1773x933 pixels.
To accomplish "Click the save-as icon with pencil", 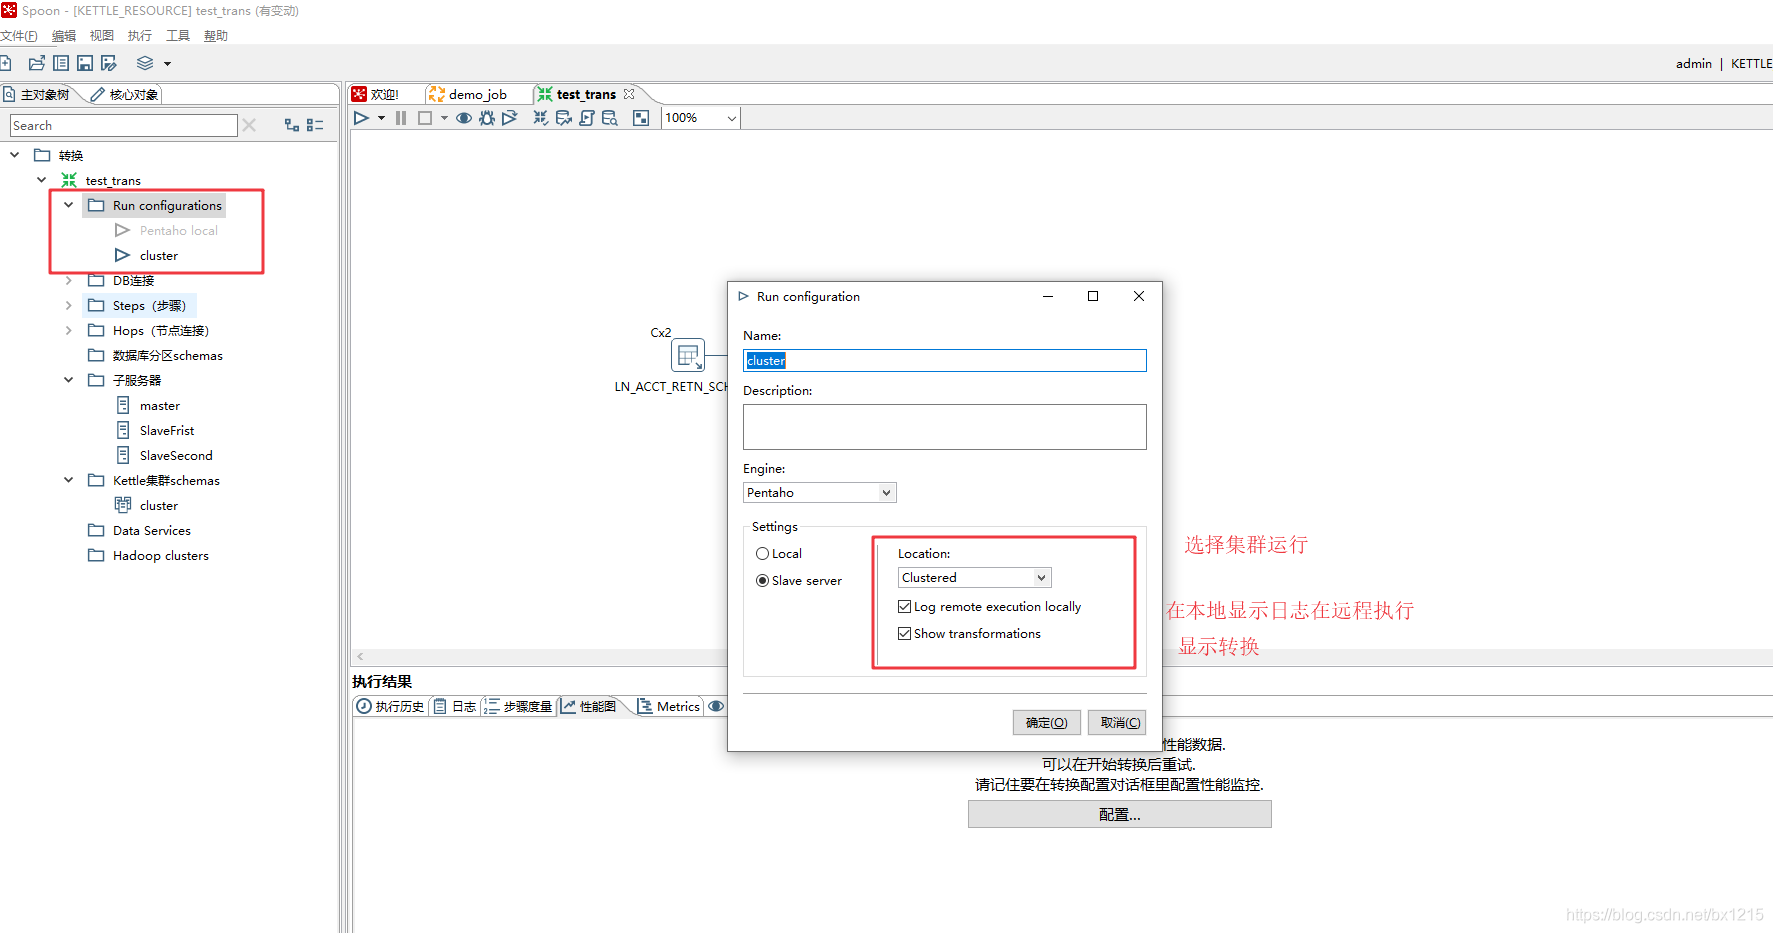I will point(109,63).
